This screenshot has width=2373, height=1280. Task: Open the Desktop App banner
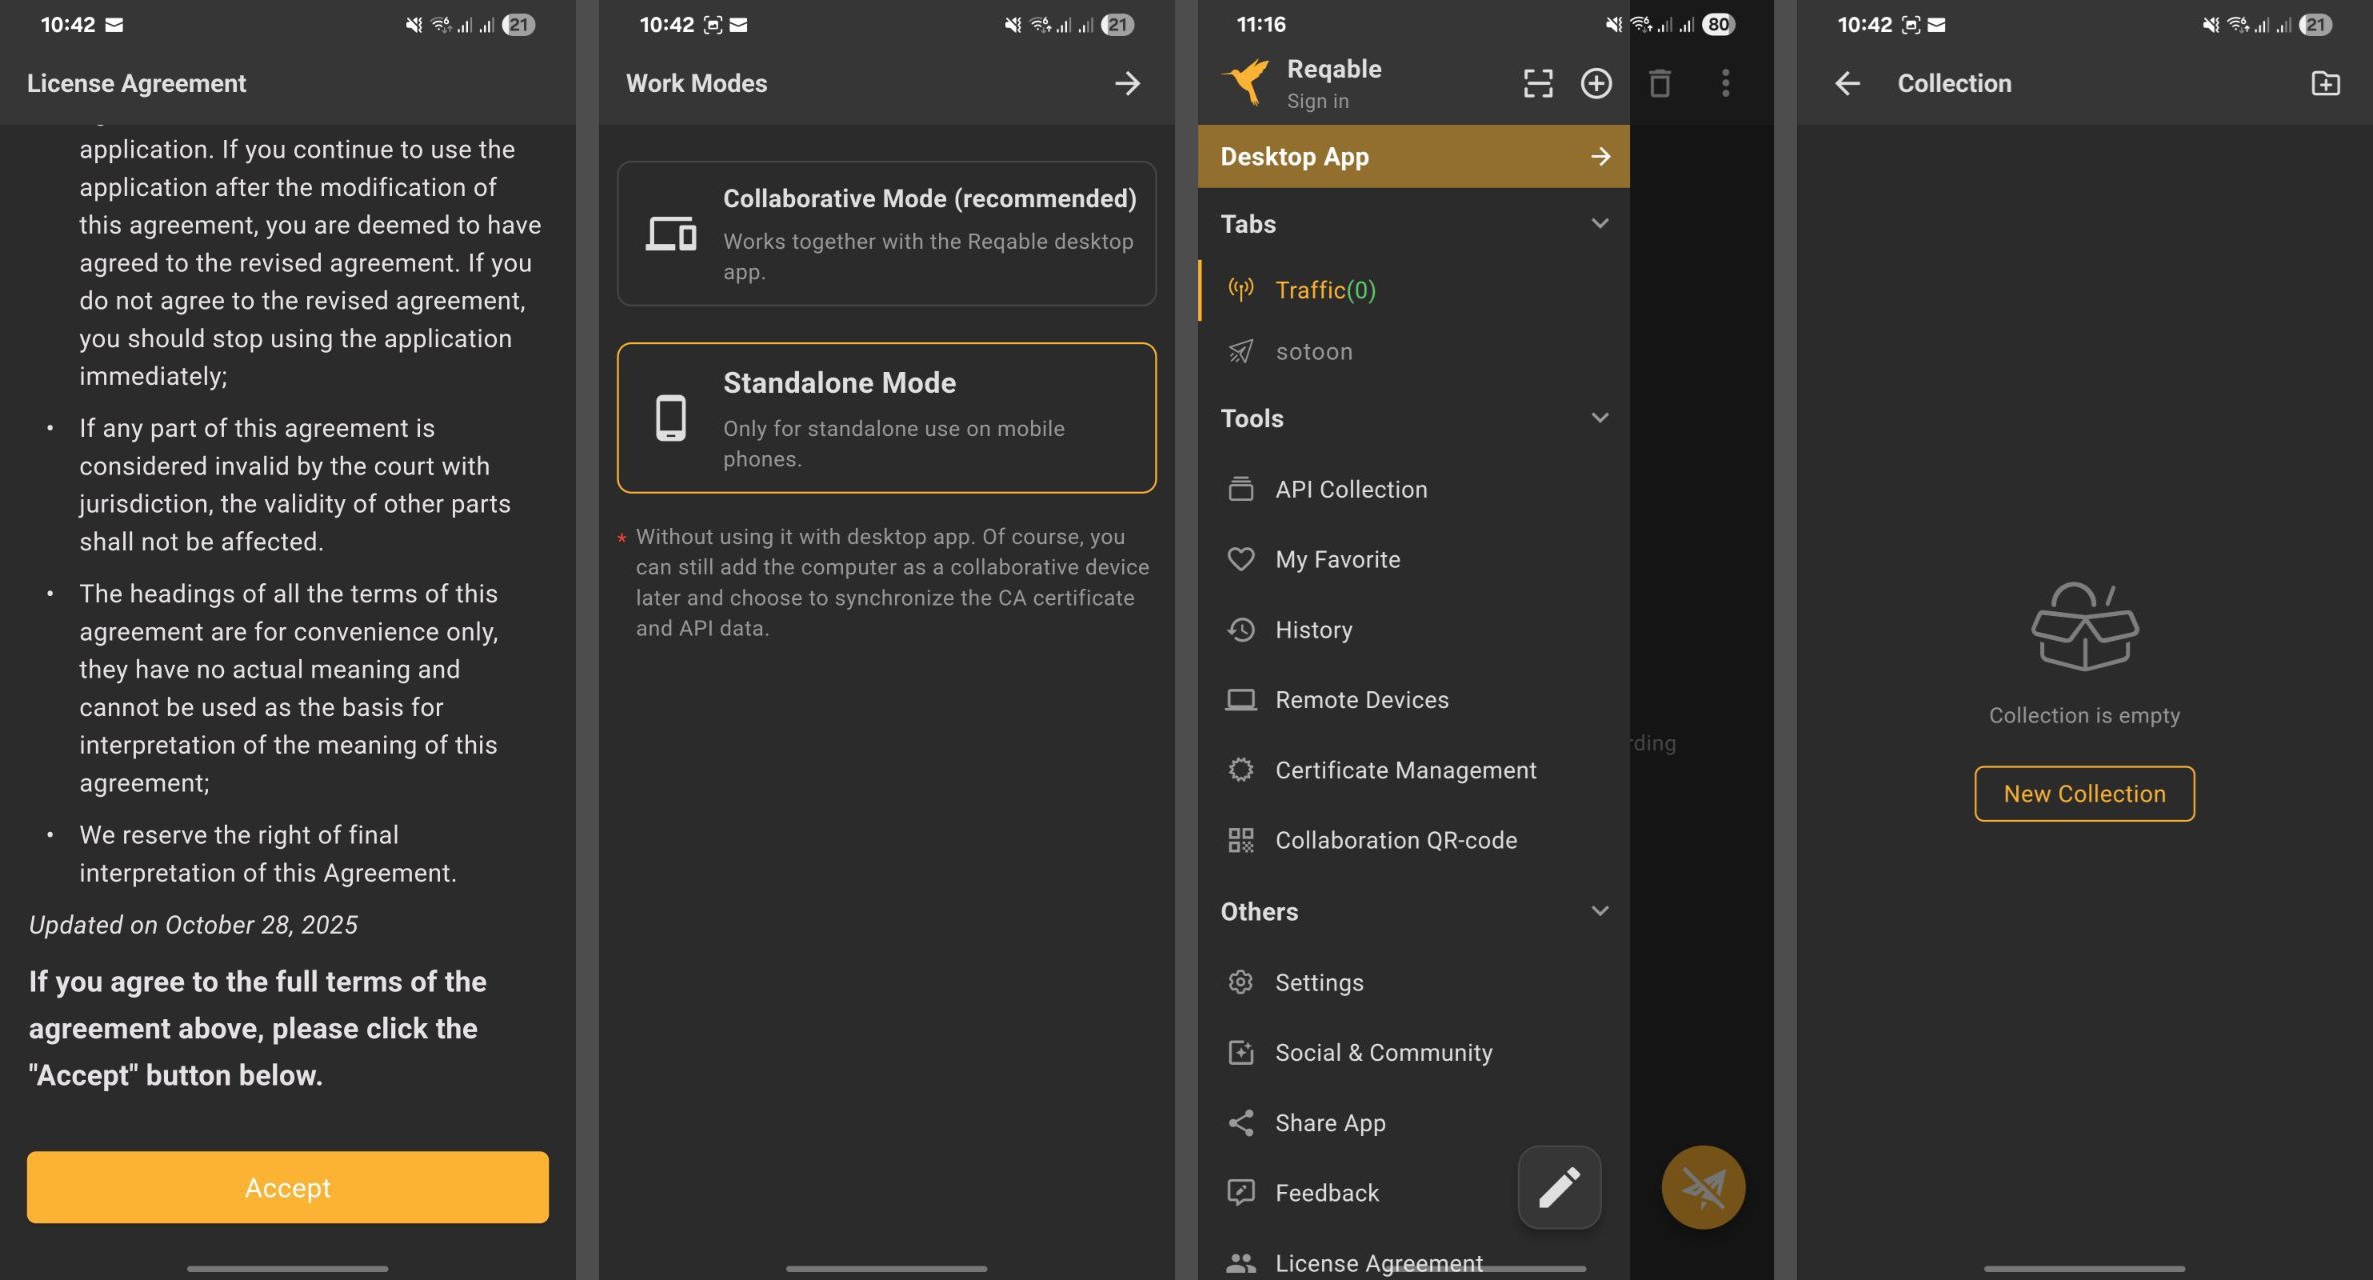1413,157
